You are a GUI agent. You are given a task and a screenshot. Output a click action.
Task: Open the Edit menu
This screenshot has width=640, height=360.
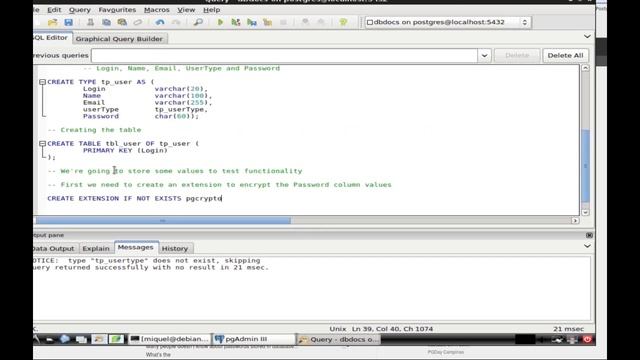click(x=54, y=10)
